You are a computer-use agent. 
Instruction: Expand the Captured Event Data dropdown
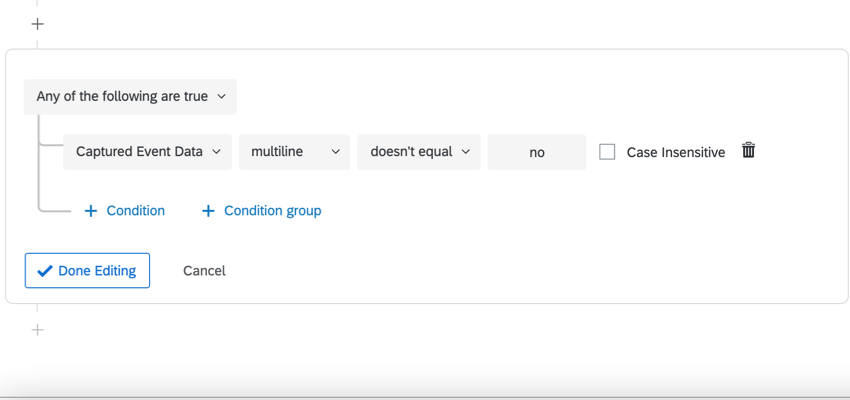tap(147, 152)
